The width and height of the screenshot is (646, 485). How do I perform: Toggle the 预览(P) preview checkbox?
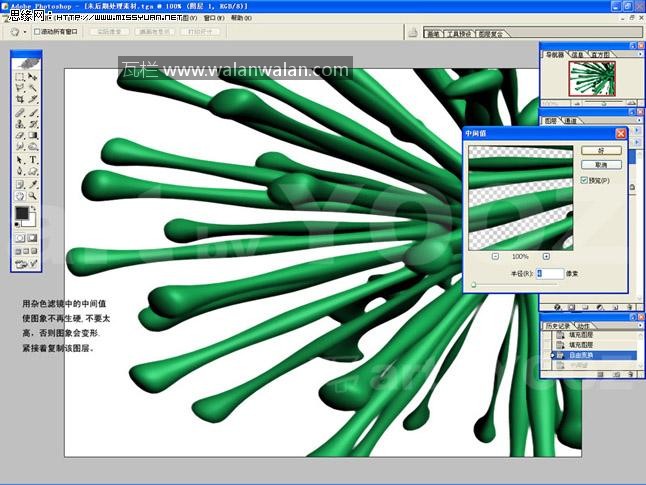tap(585, 180)
